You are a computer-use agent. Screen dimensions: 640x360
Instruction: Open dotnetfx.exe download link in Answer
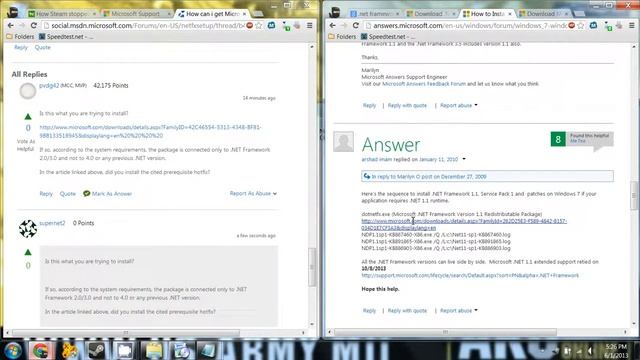pyautogui.click(x=464, y=224)
